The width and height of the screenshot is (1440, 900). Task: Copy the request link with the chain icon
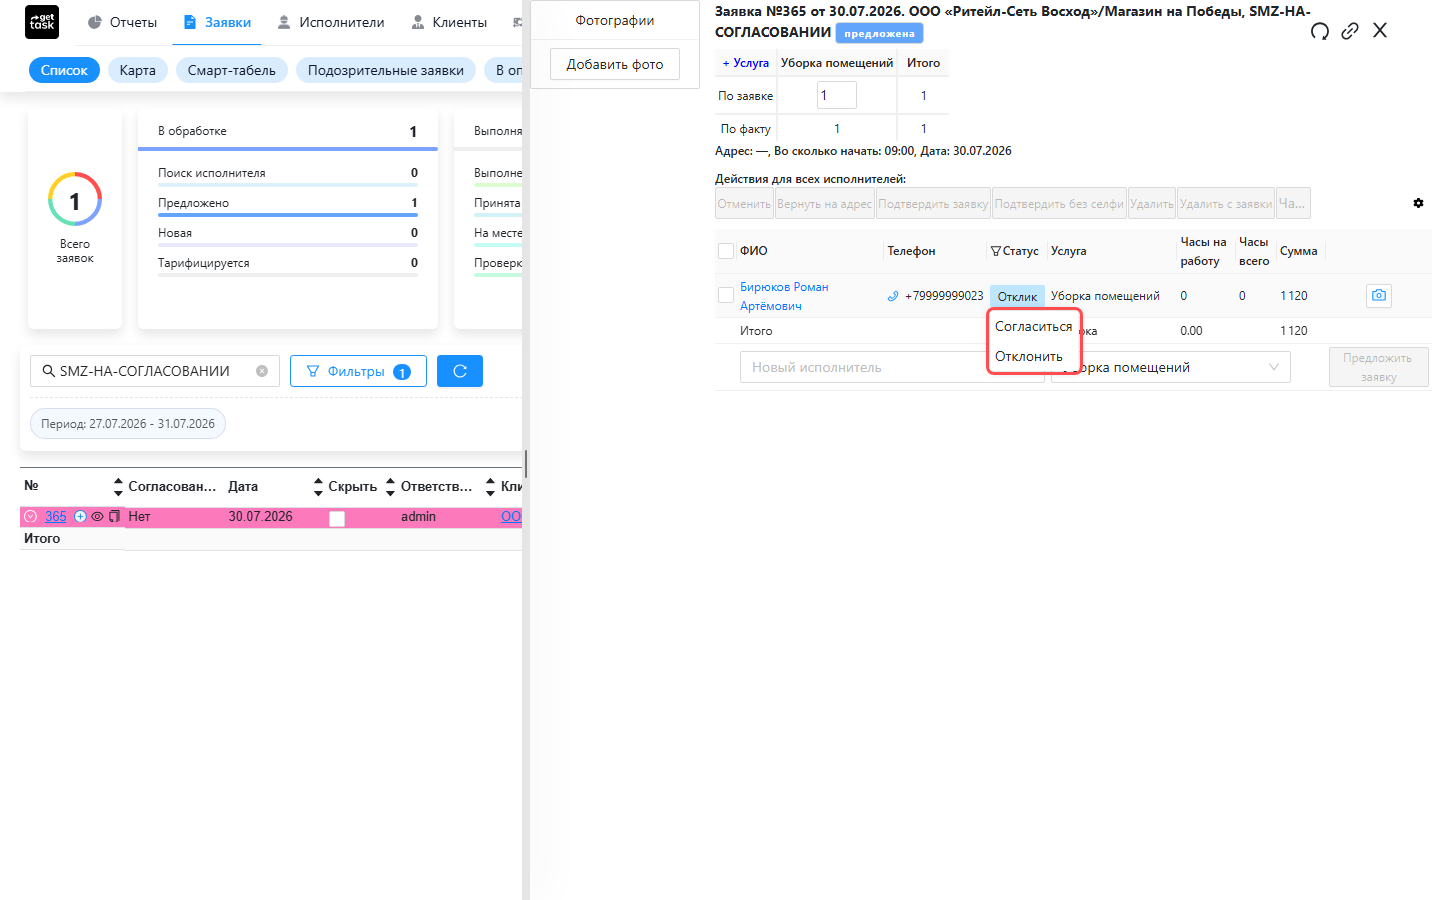1350,31
